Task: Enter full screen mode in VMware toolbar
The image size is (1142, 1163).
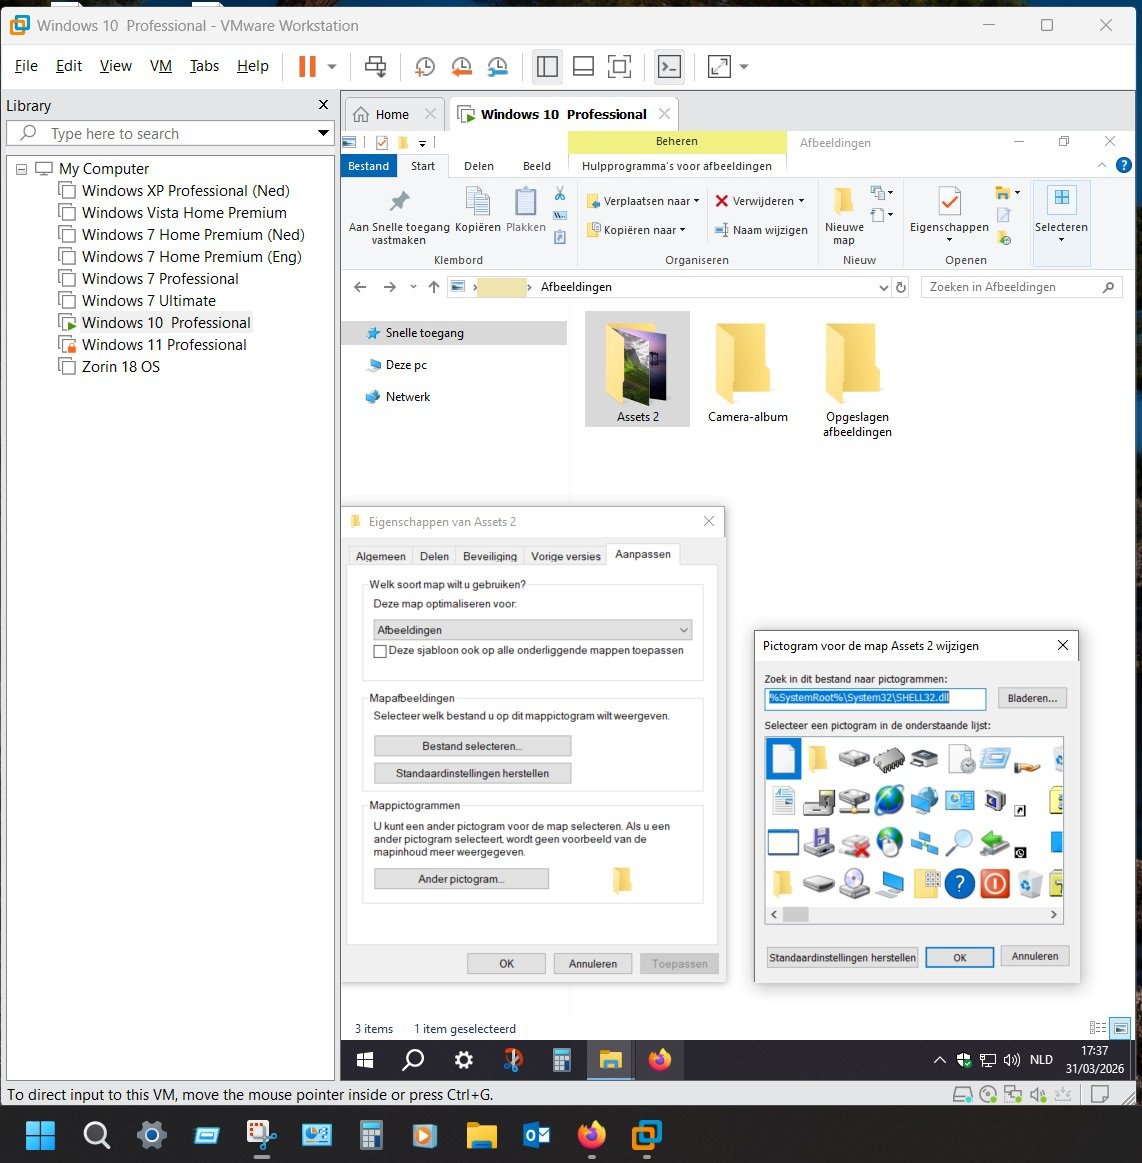Action: coord(620,67)
